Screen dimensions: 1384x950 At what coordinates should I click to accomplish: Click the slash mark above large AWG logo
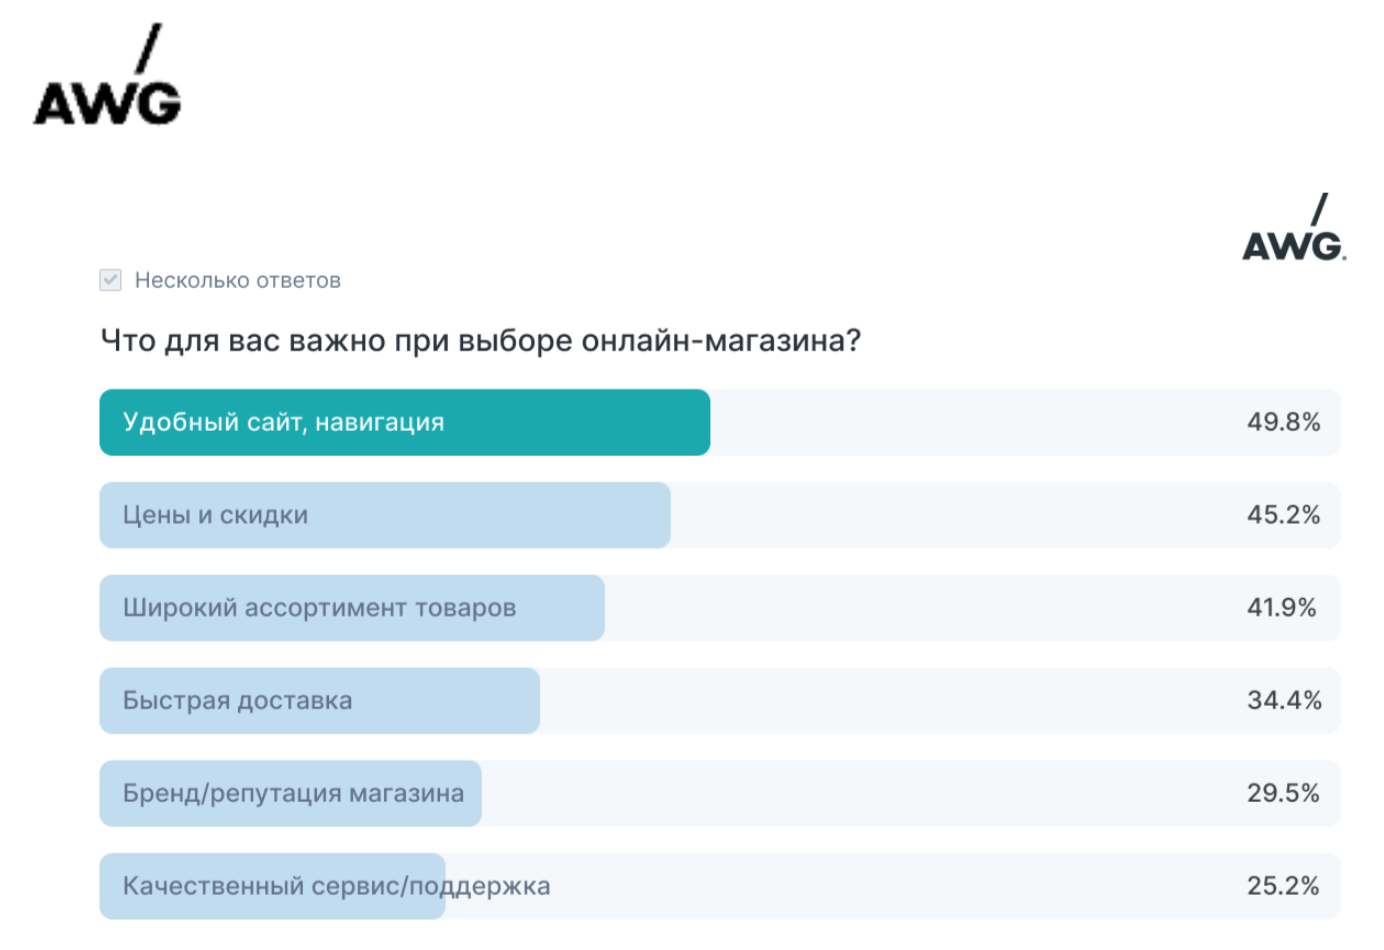click(x=148, y=48)
